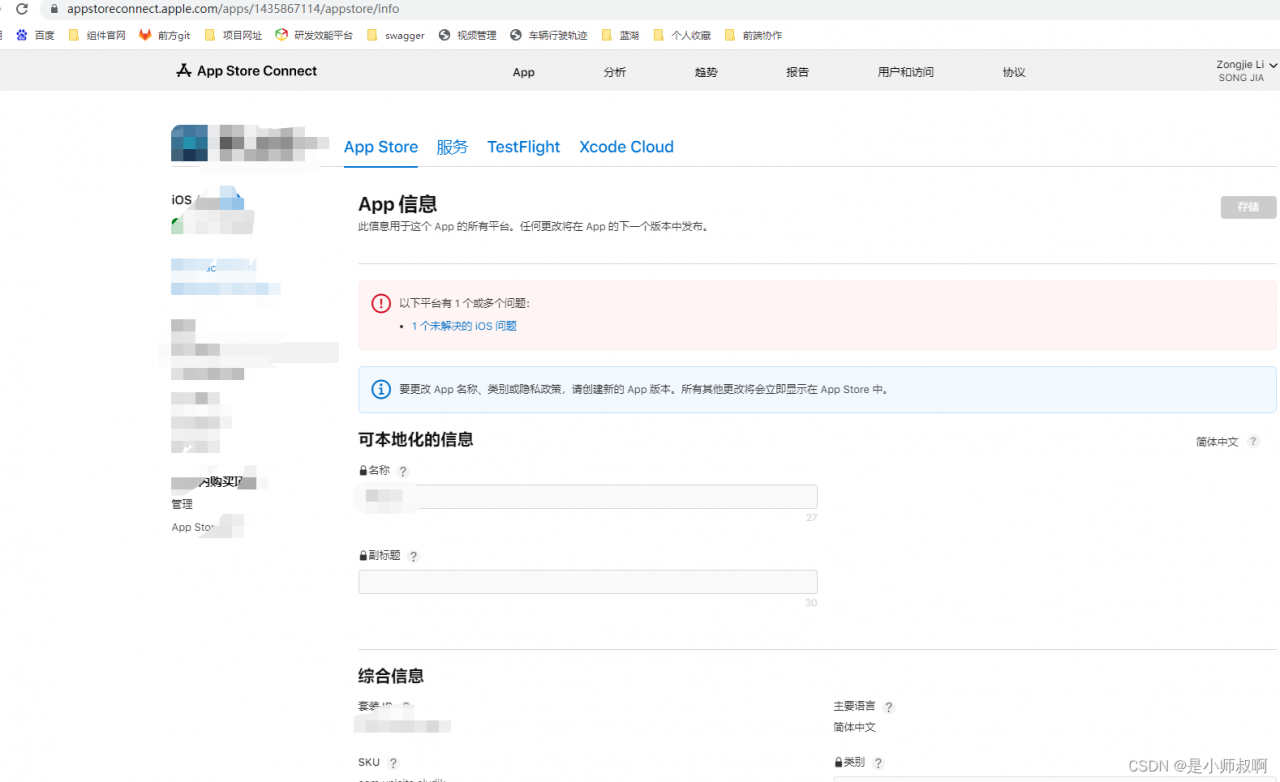
Task: Switch to the Xcode Cloud tab
Action: 627,147
